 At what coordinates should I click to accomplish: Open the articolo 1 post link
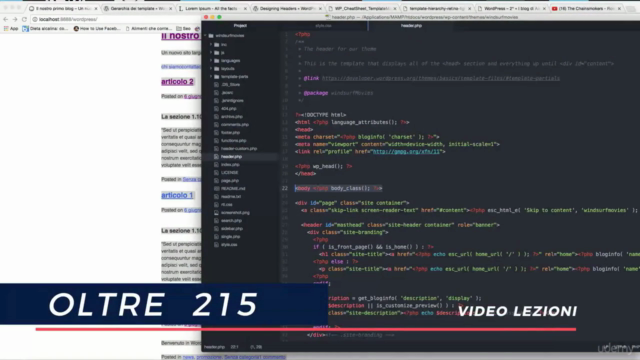(x=177, y=196)
